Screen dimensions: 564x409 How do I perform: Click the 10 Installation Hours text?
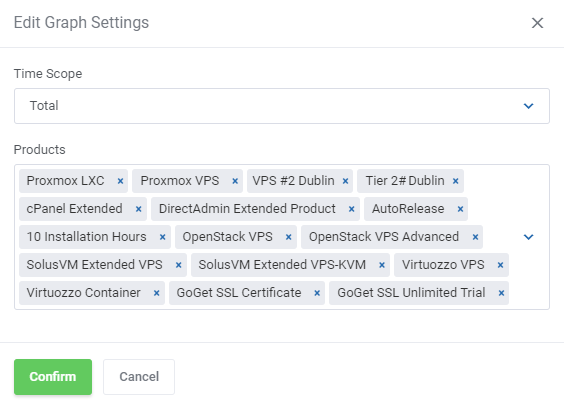(x=86, y=237)
